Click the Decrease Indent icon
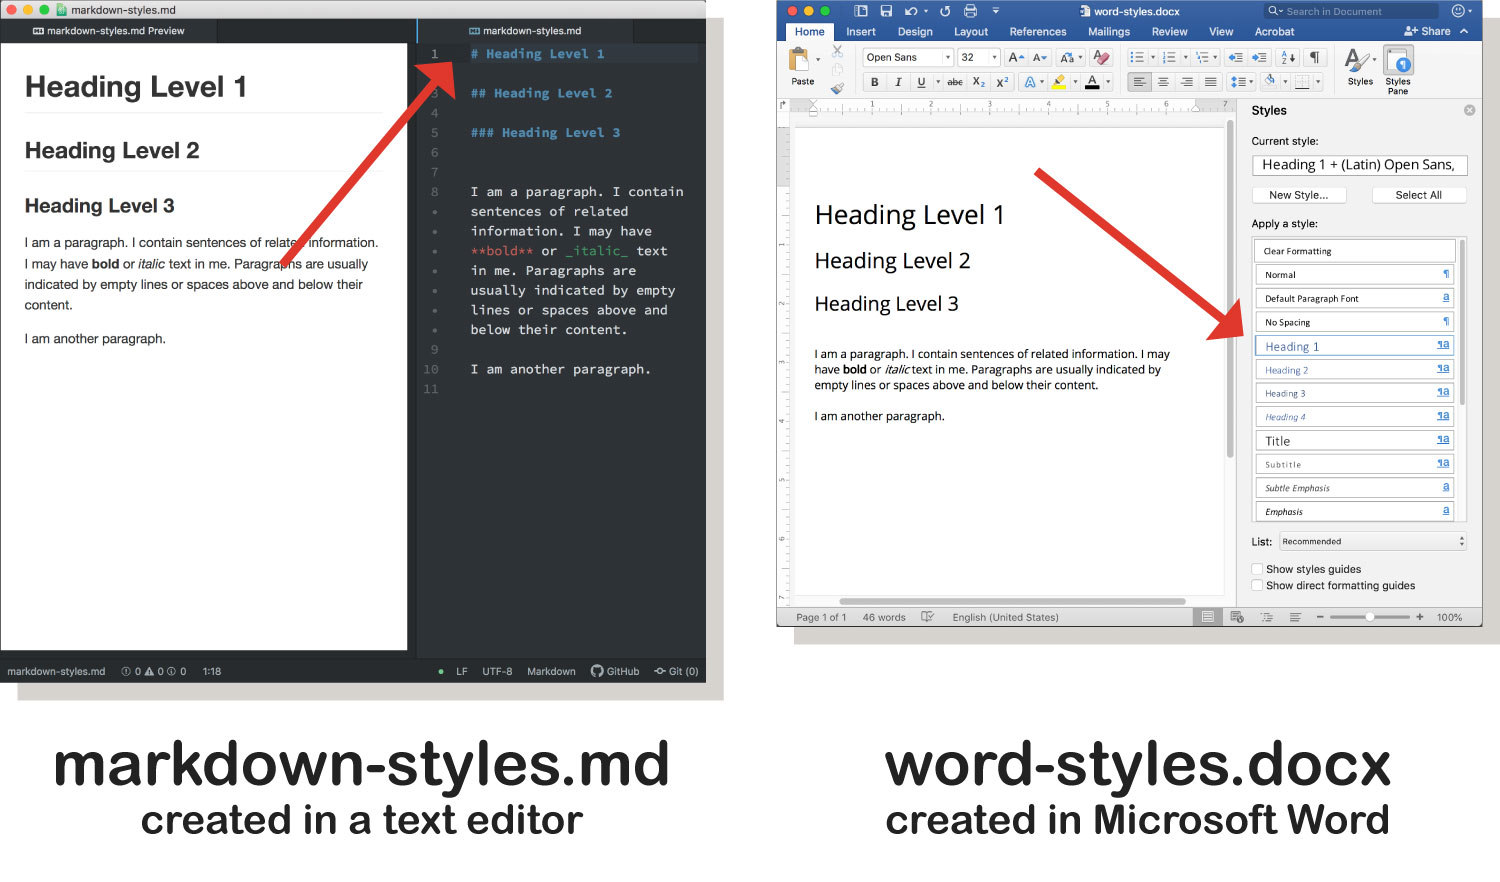 coord(1235,57)
